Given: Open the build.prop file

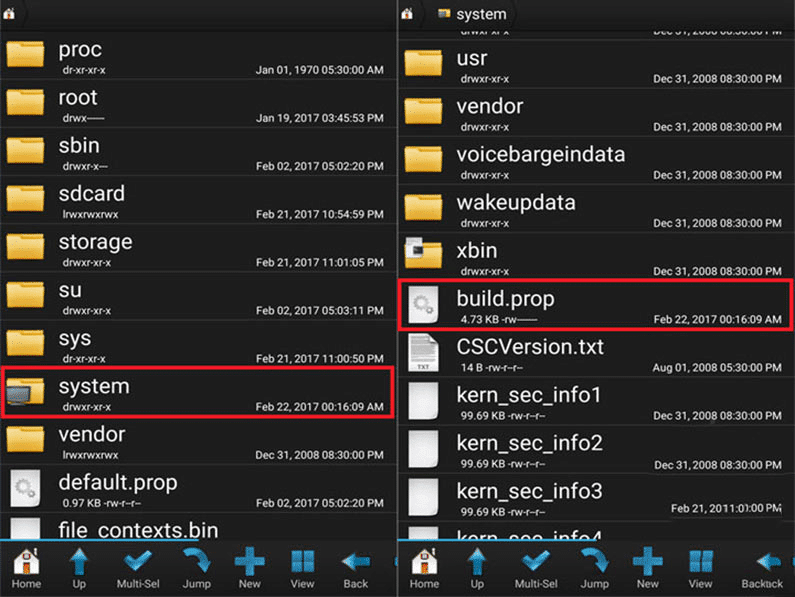Looking at the screenshot, I should coord(596,305).
